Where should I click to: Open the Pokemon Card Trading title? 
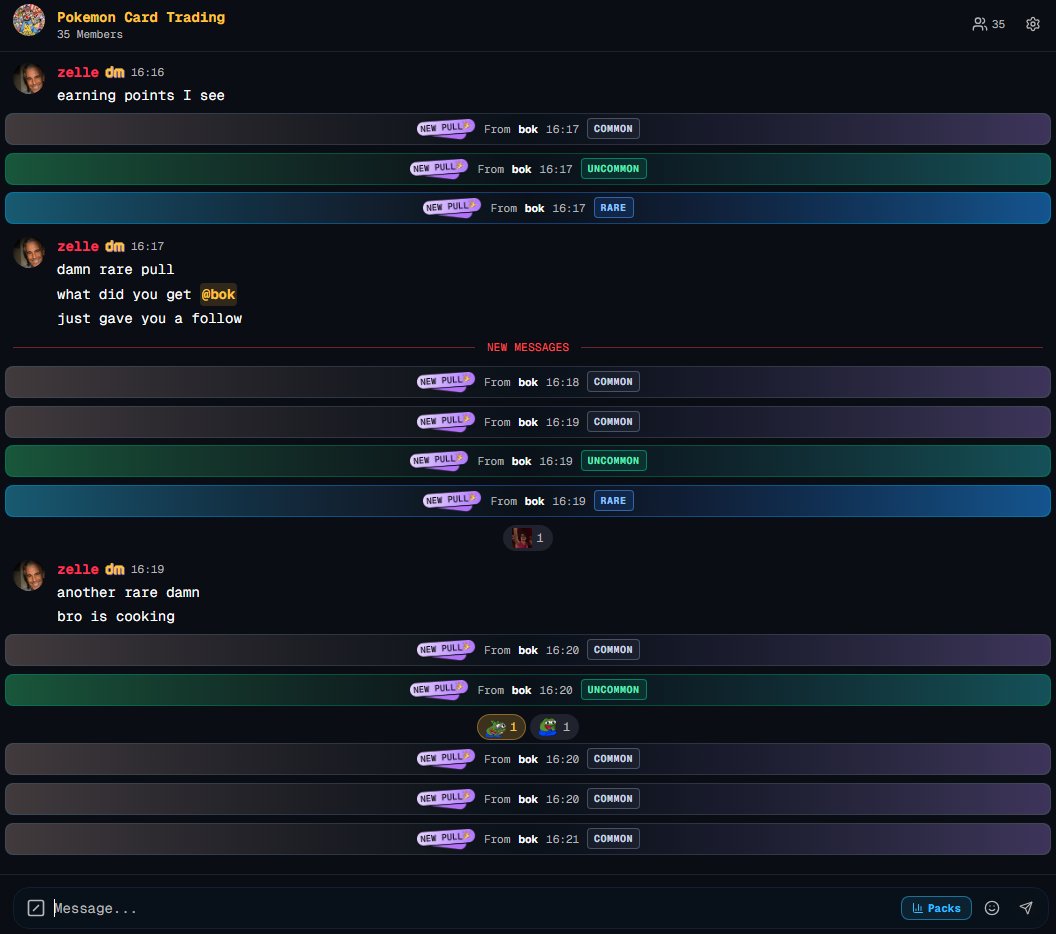[x=141, y=17]
